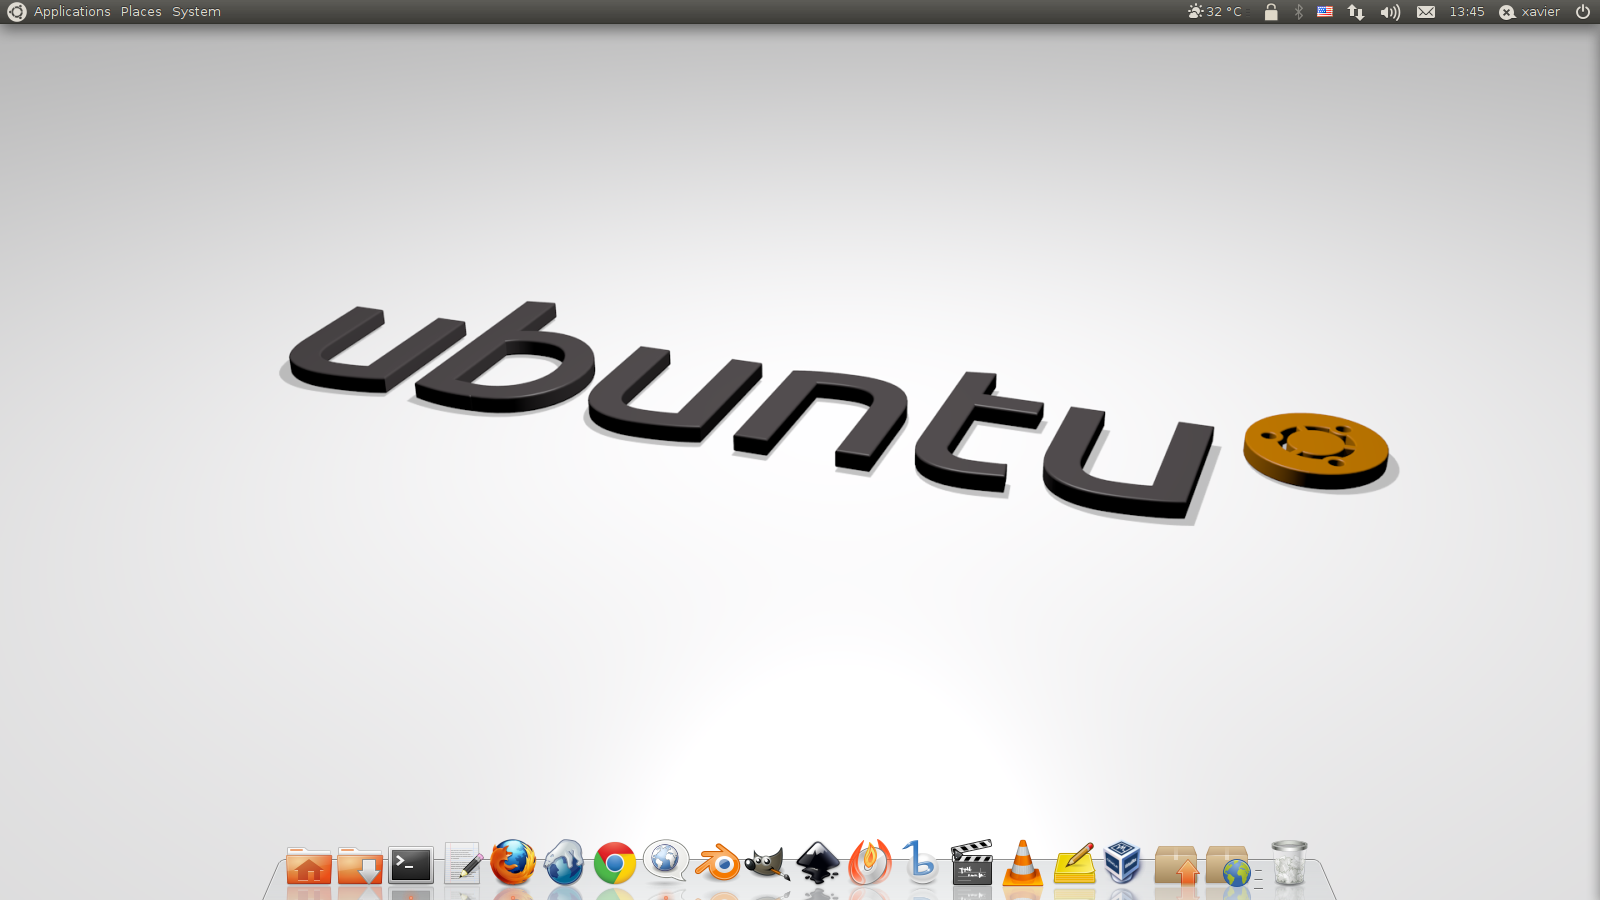Launch Blender from the dock
Viewport: 1600px width, 900px height.
pyautogui.click(x=717, y=863)
